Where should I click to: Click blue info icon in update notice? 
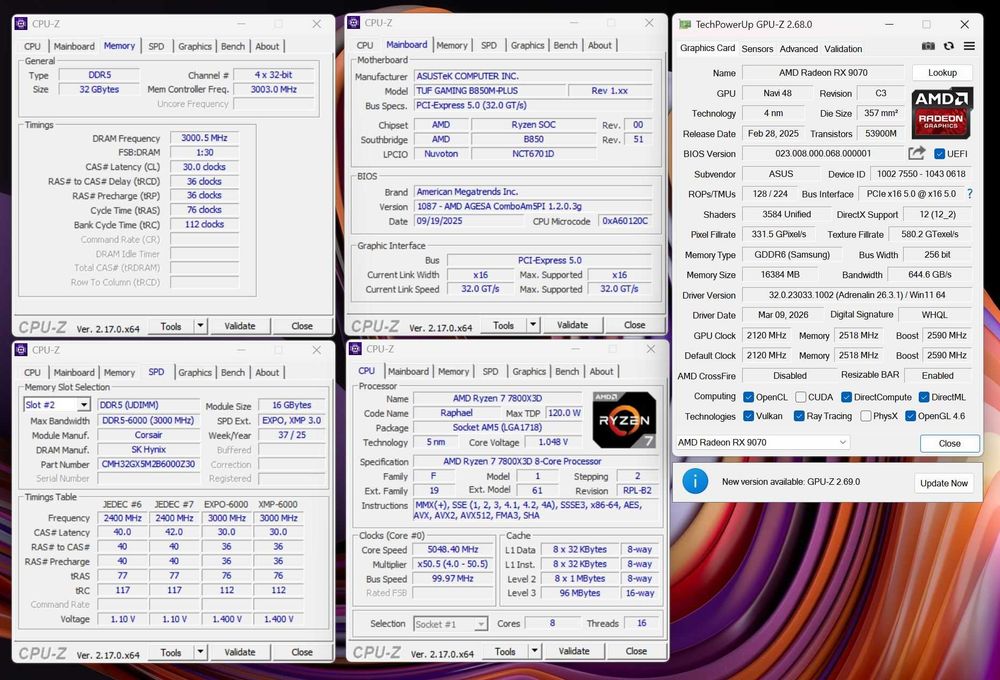pos(695,481)
